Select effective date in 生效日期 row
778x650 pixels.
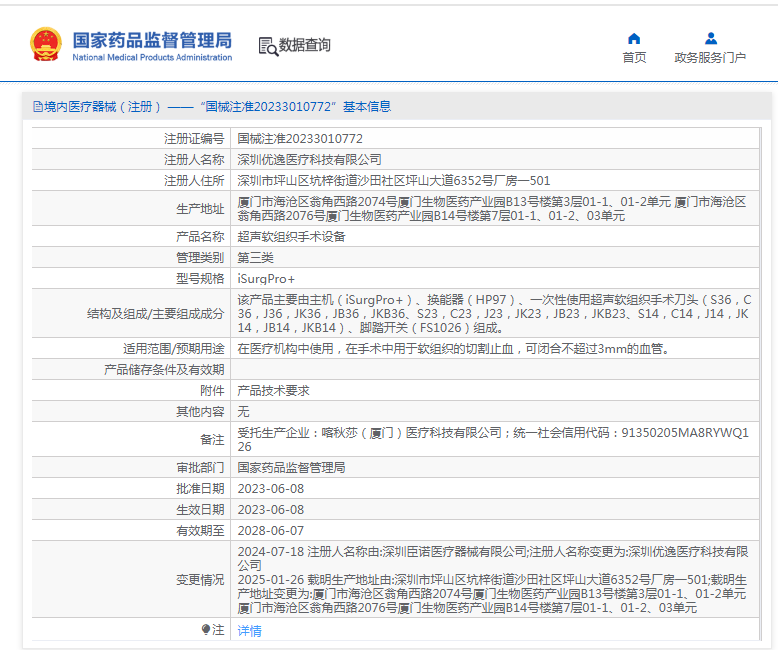click(x=271, y=510)
